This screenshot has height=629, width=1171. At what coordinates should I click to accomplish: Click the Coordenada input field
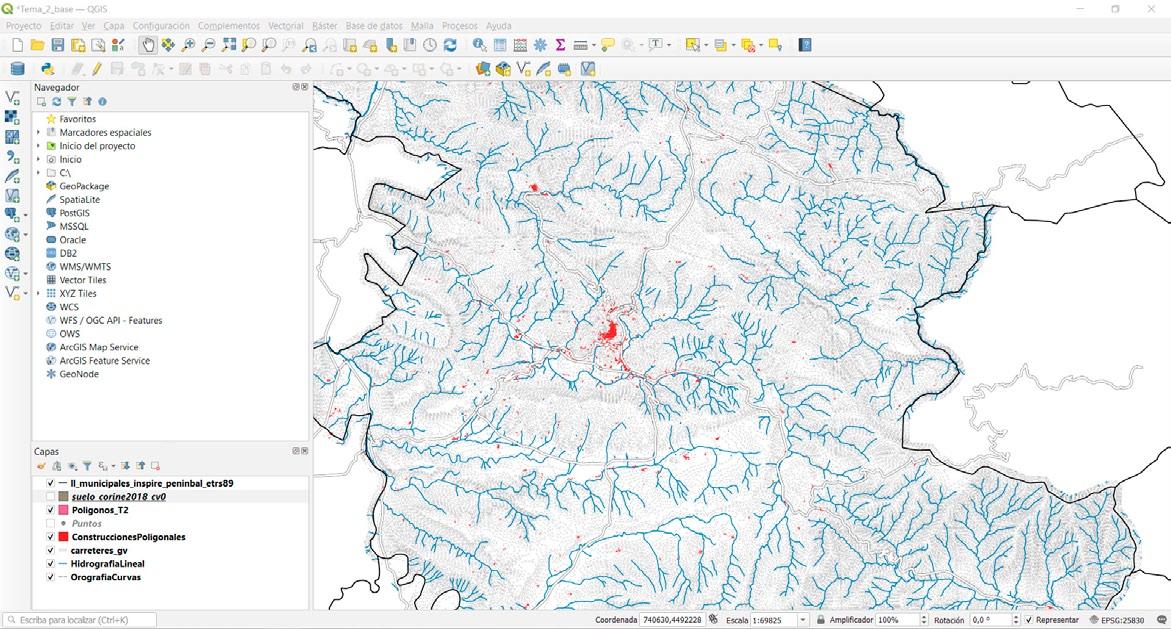(671, 620)
